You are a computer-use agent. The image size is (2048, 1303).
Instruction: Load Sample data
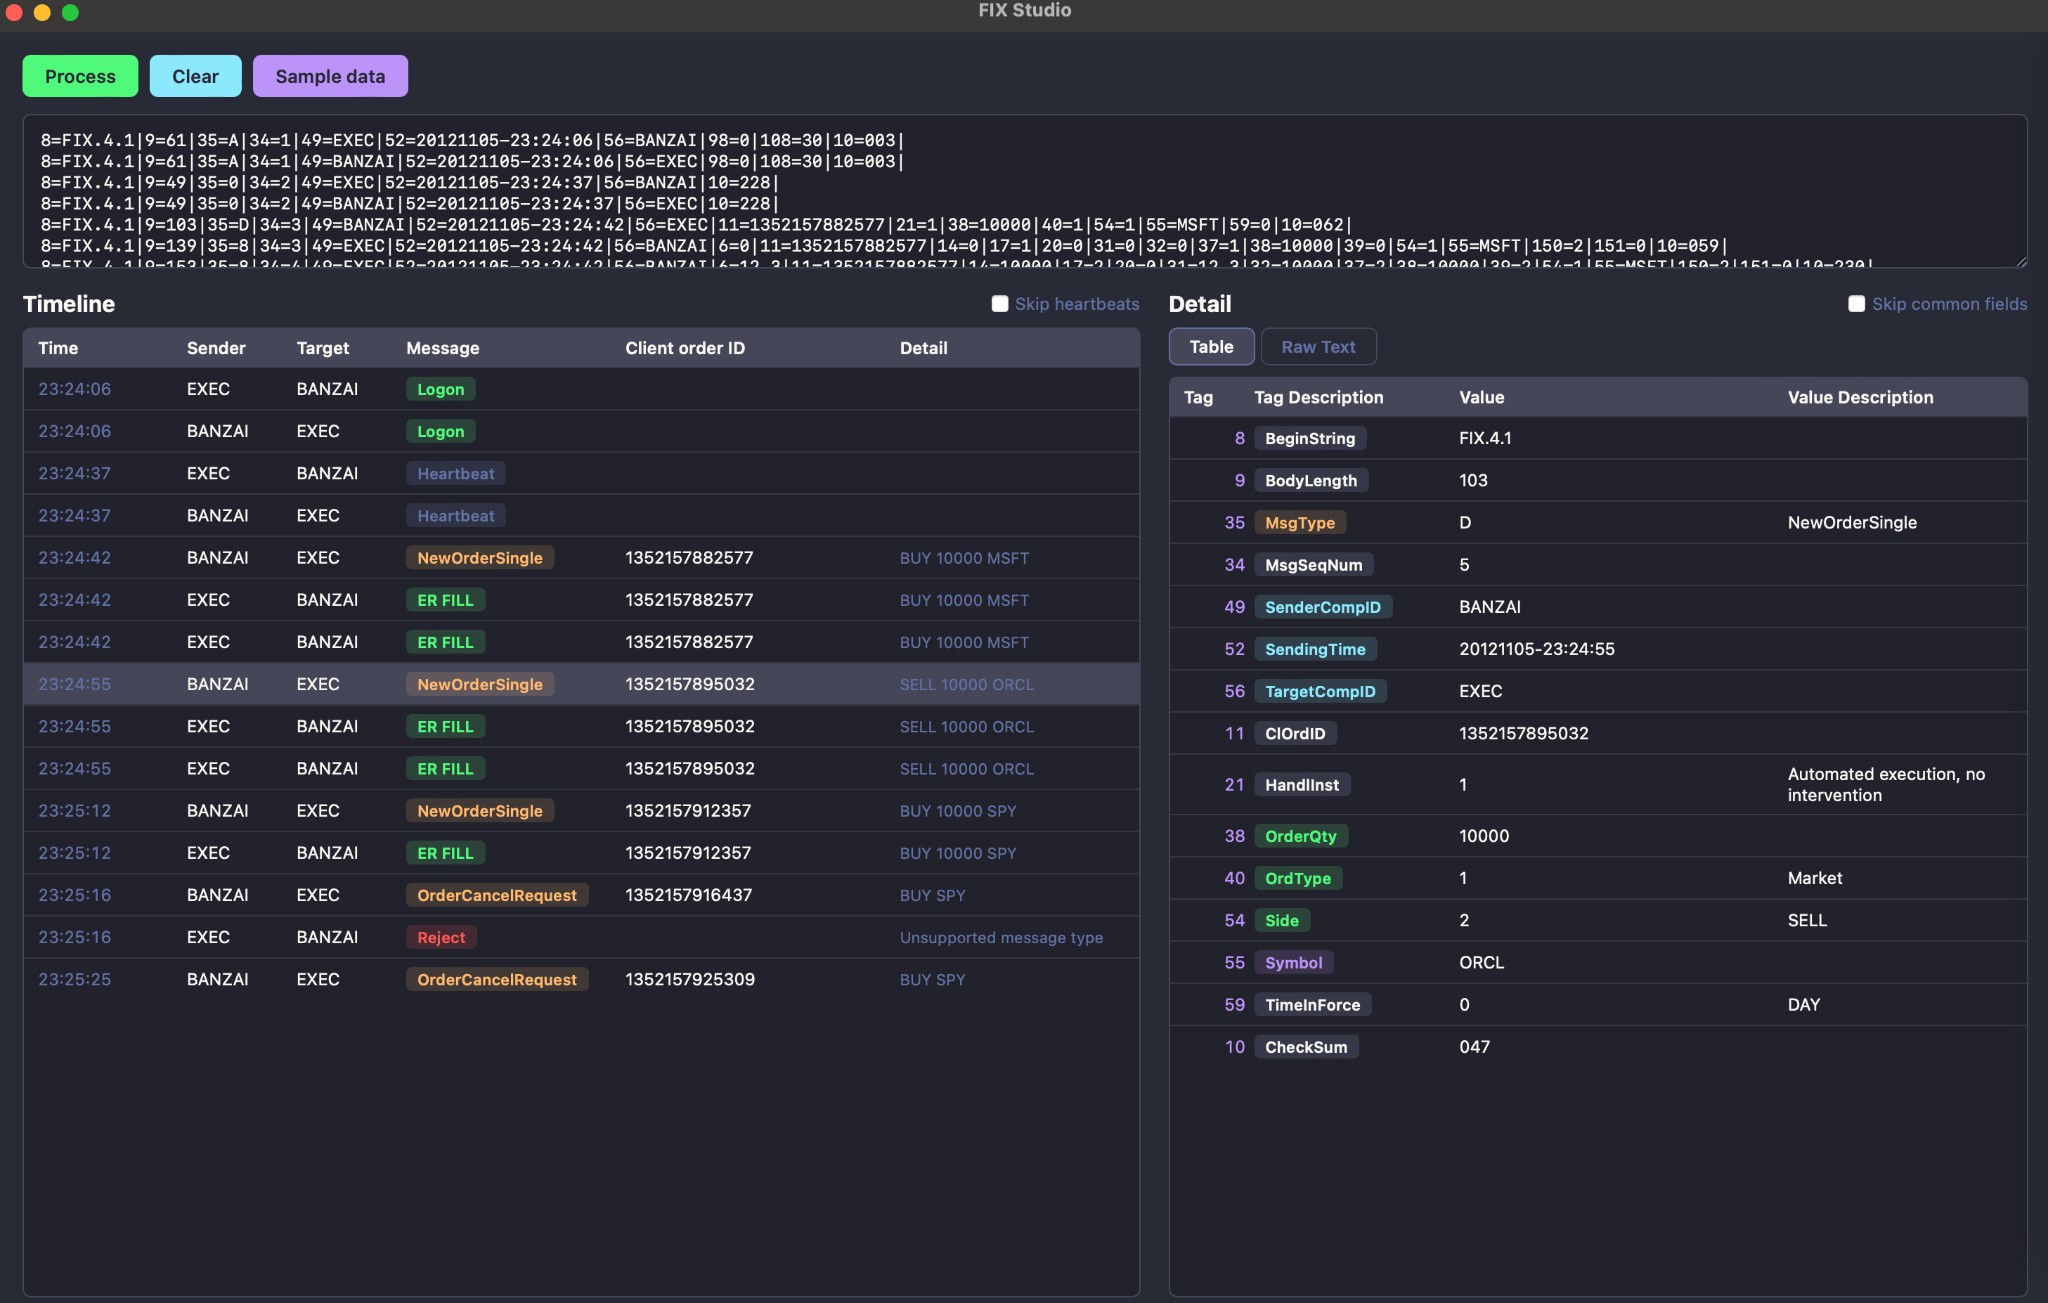click(330, 75)
